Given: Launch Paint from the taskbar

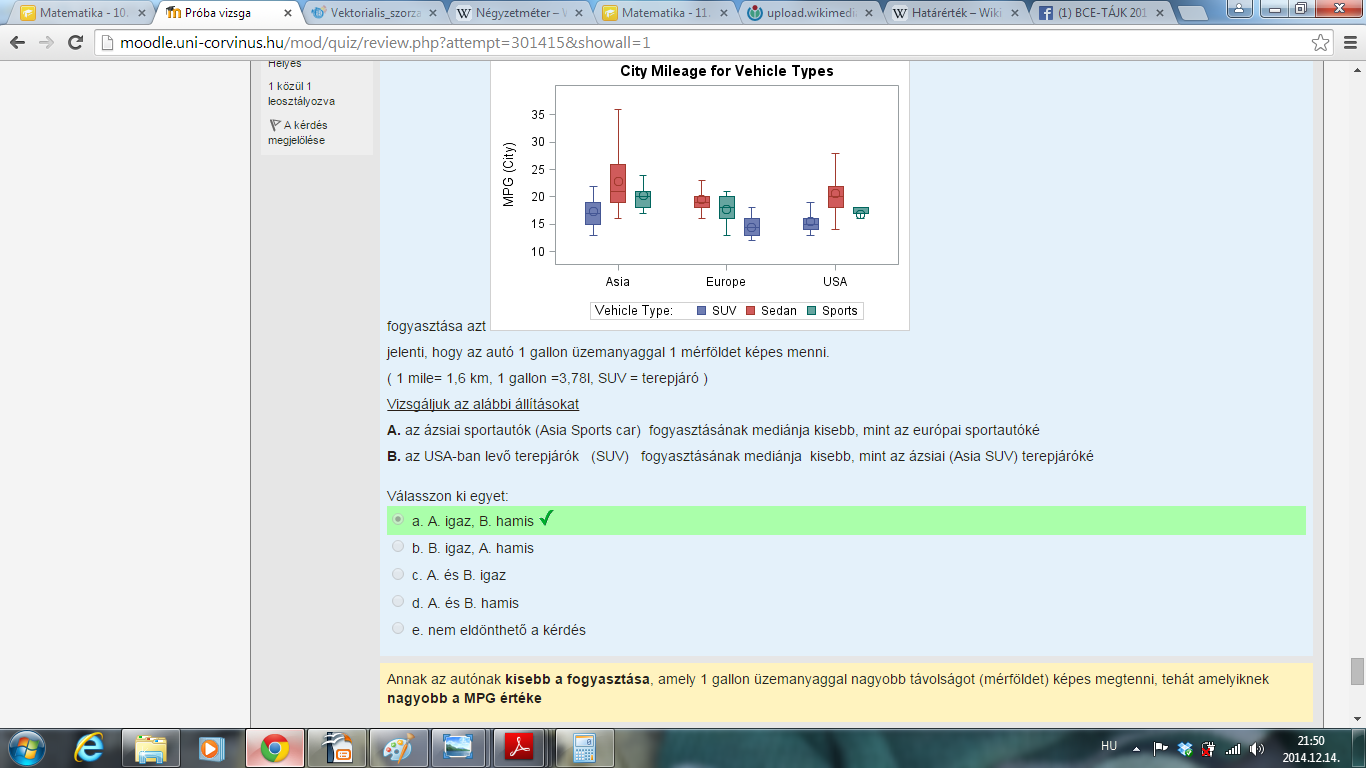Looking at the screenshot, I should (x=397, y=748).
